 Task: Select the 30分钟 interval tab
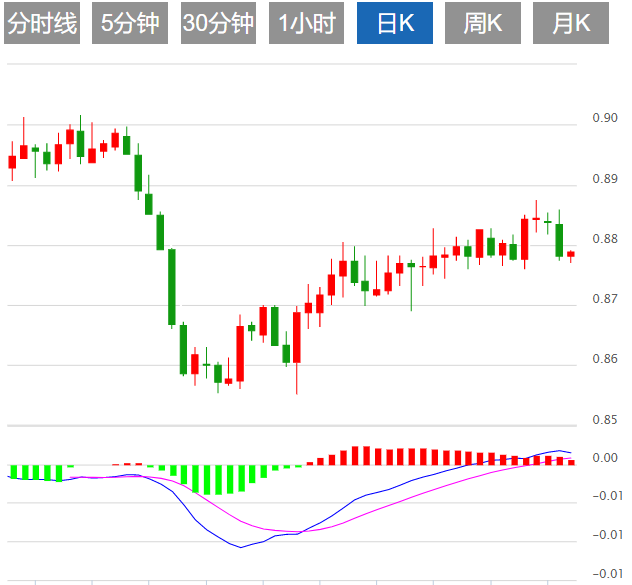[x=218, y=23]
